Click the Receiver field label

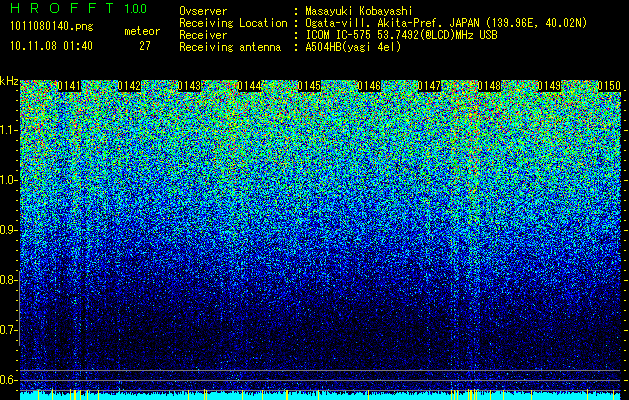(203, 35)
